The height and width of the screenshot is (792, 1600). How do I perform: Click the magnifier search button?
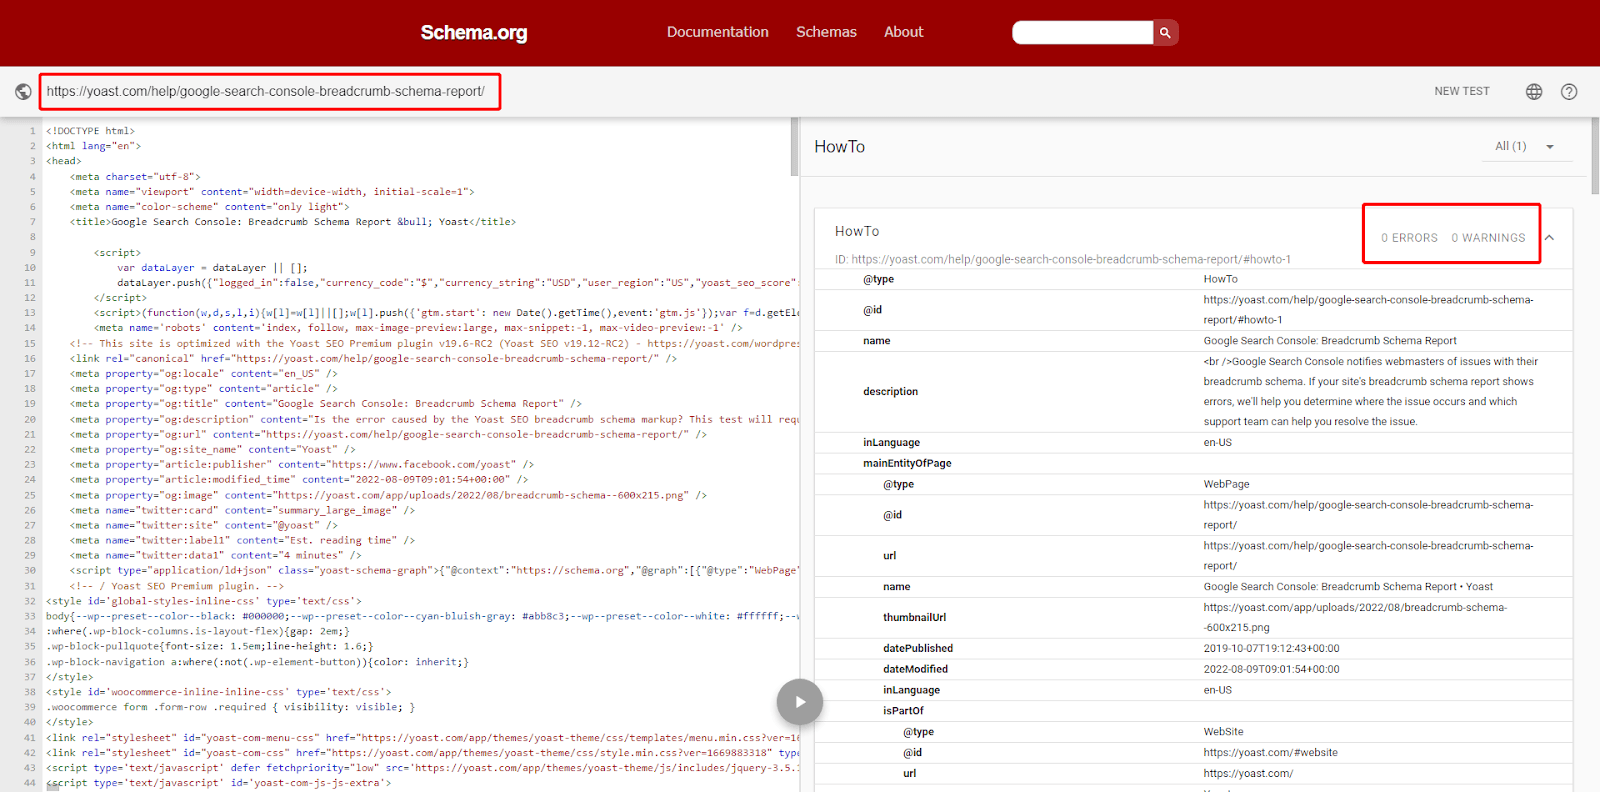(x=1165, y=33)
